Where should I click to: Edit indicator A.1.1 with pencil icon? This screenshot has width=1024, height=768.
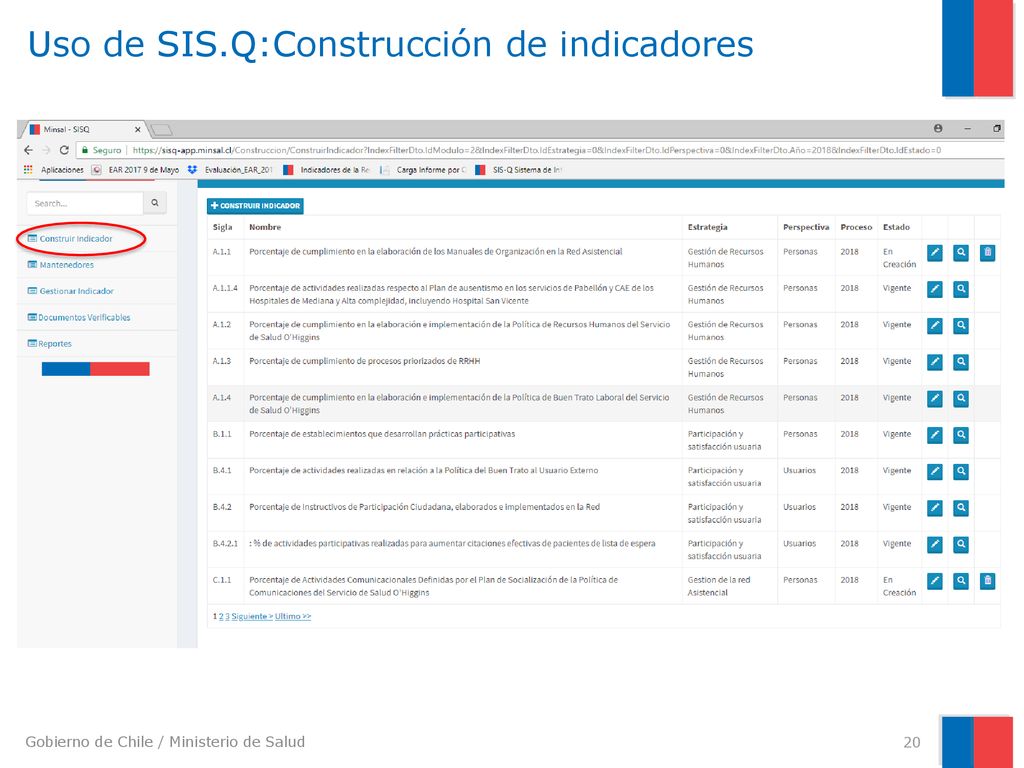point(935,253)
